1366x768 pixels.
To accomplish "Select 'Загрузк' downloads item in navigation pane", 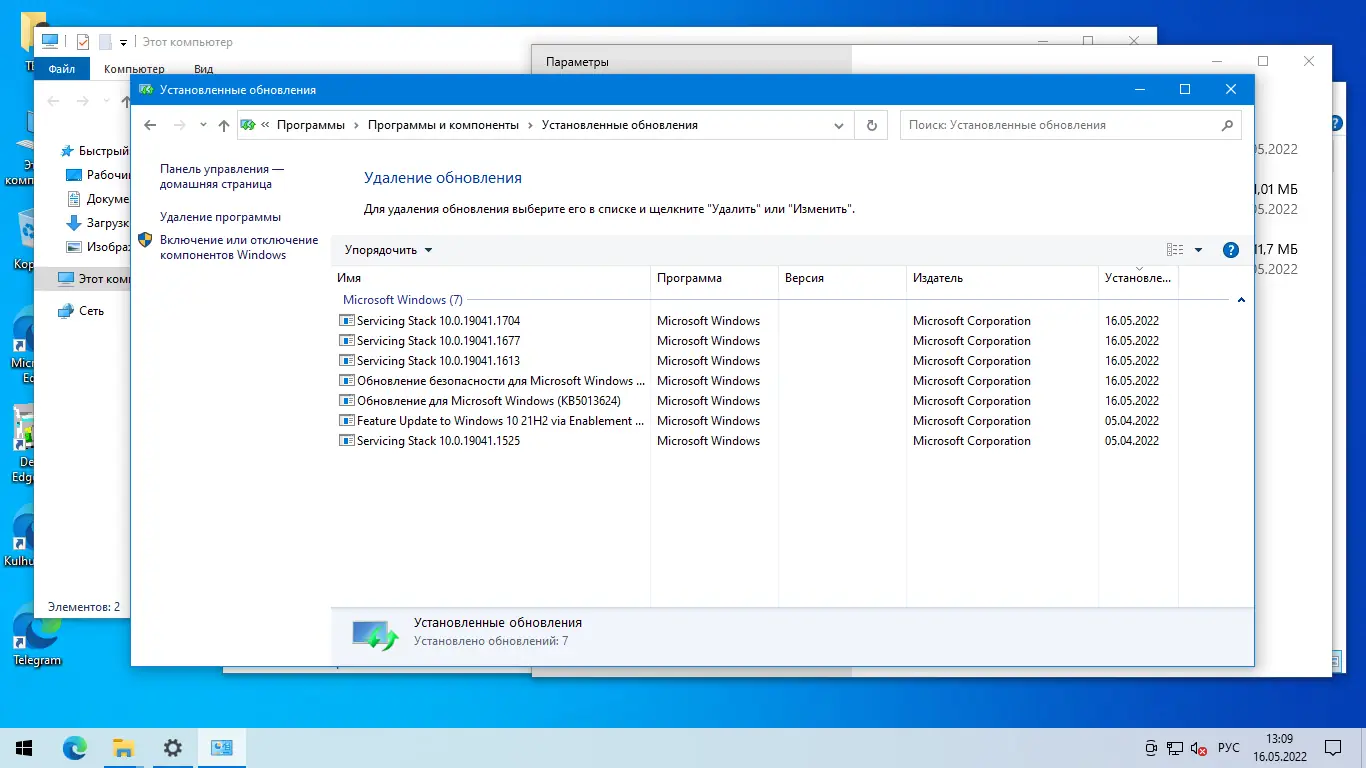I will pos(98,223).
